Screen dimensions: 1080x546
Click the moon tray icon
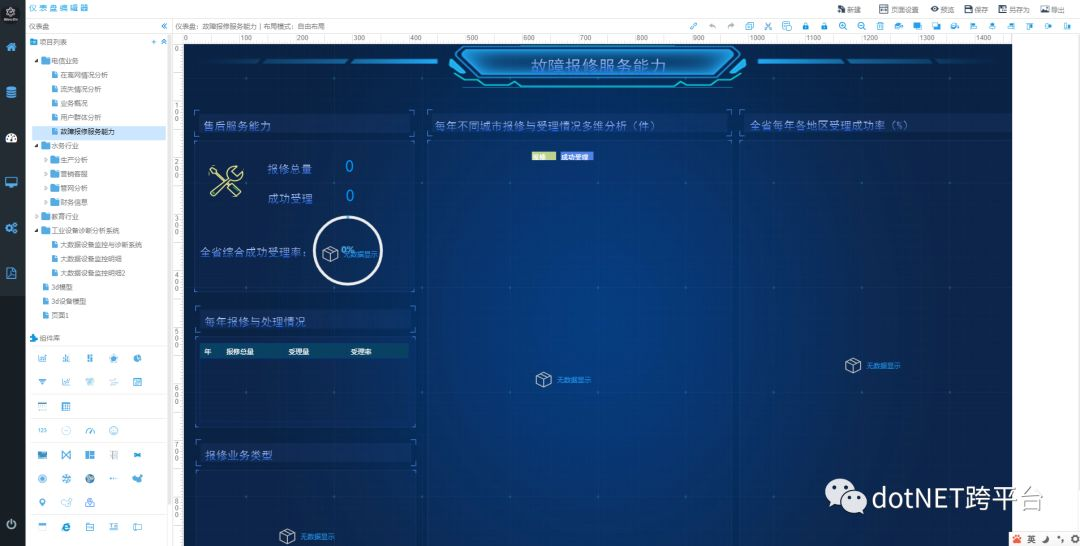tap(1046, 539)
